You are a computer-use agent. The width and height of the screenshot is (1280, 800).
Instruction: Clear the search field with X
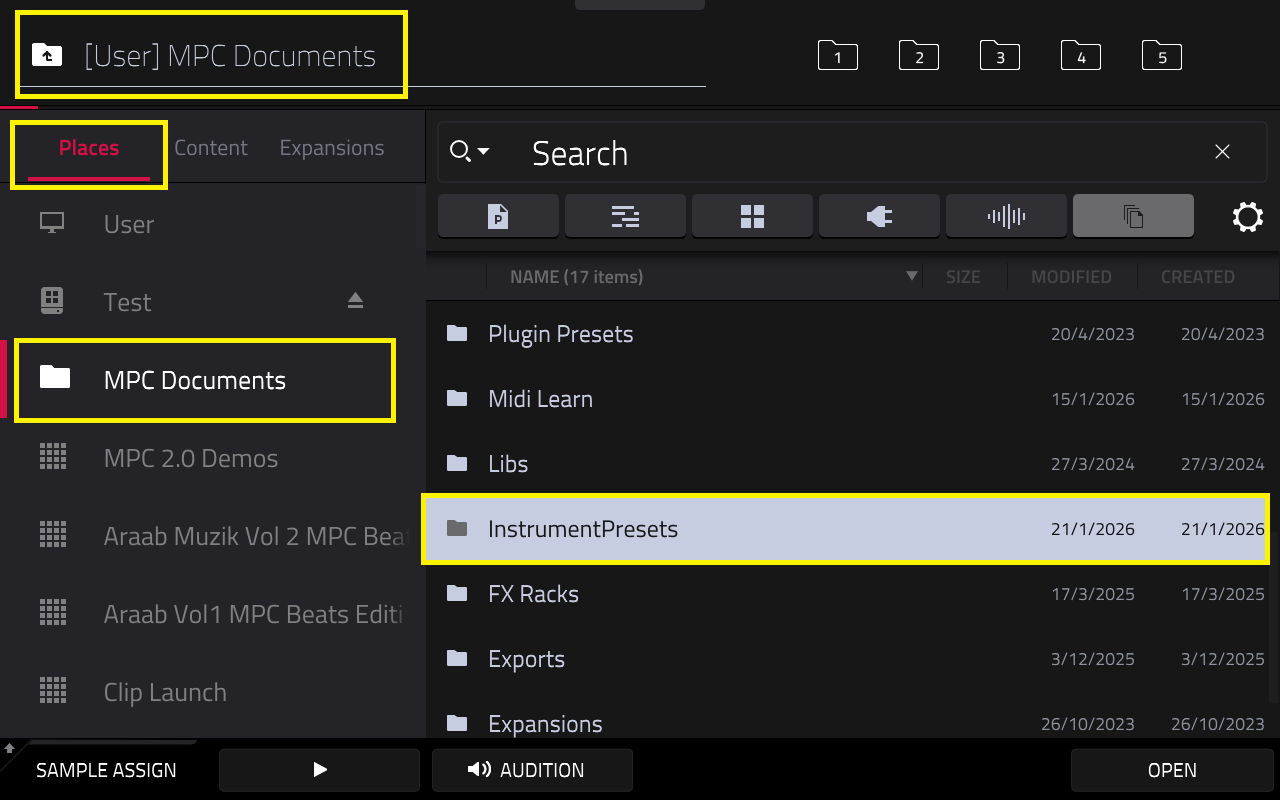(1222, 152)
